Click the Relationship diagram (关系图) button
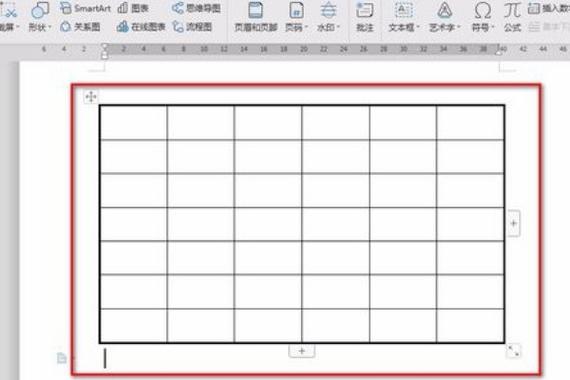This screenshot has width=570, height=380. 80,27
